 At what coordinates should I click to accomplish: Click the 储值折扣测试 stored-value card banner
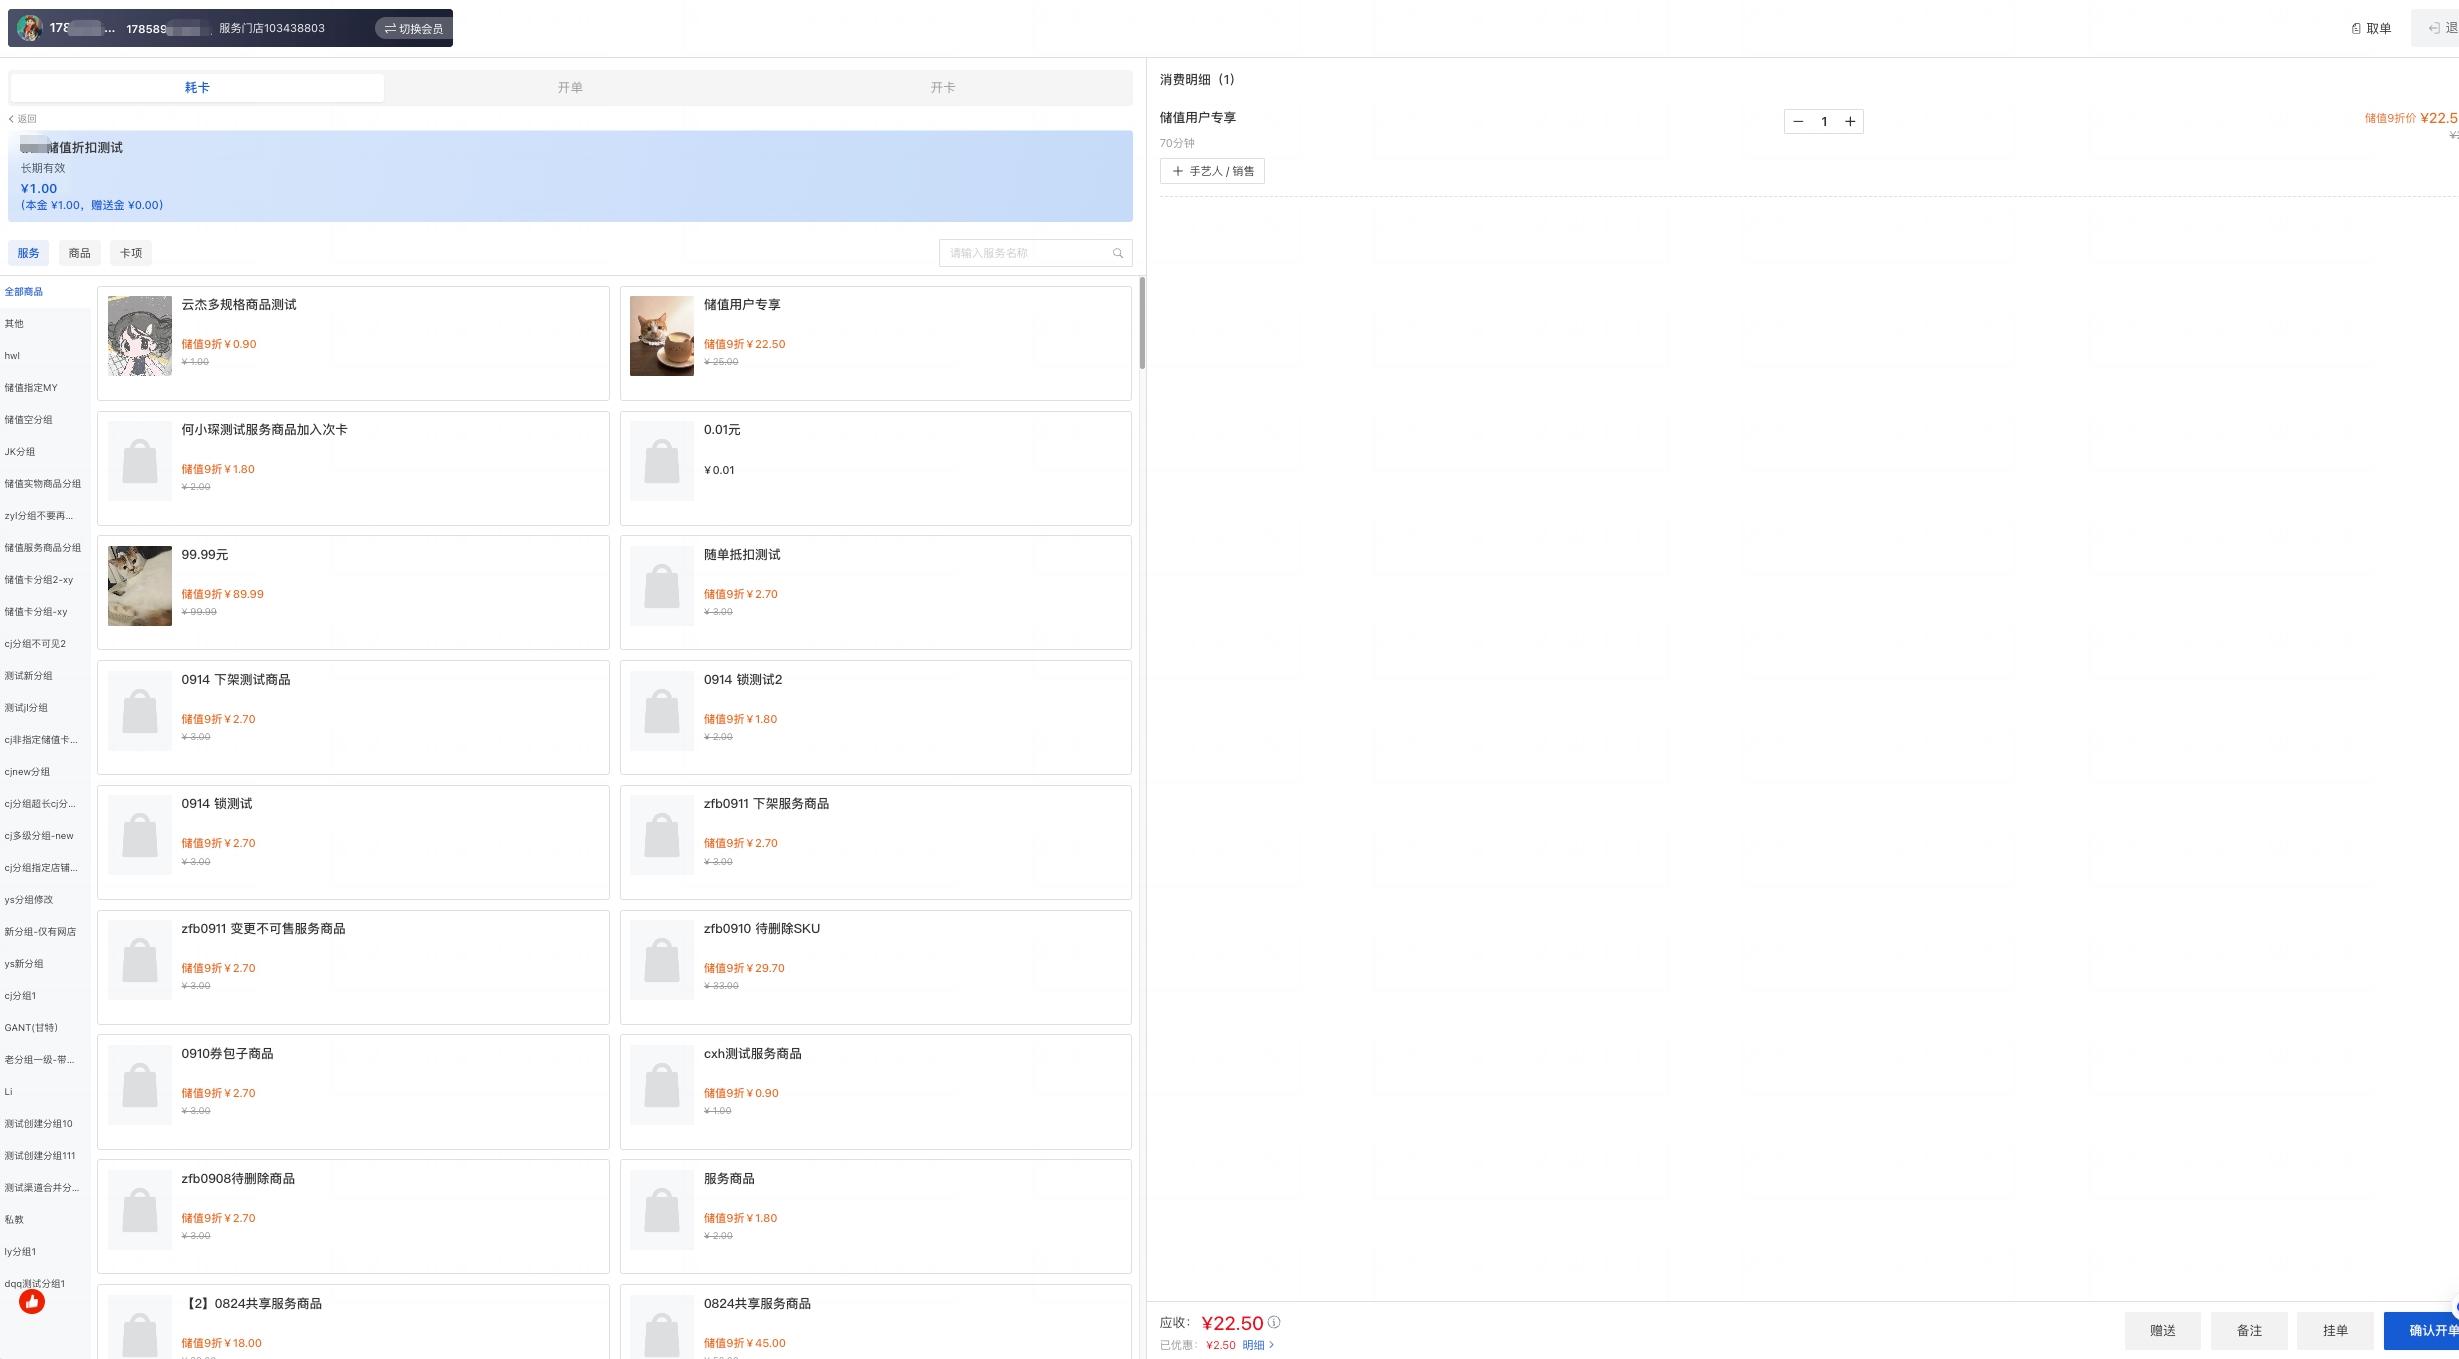click(x=570, y=176)
